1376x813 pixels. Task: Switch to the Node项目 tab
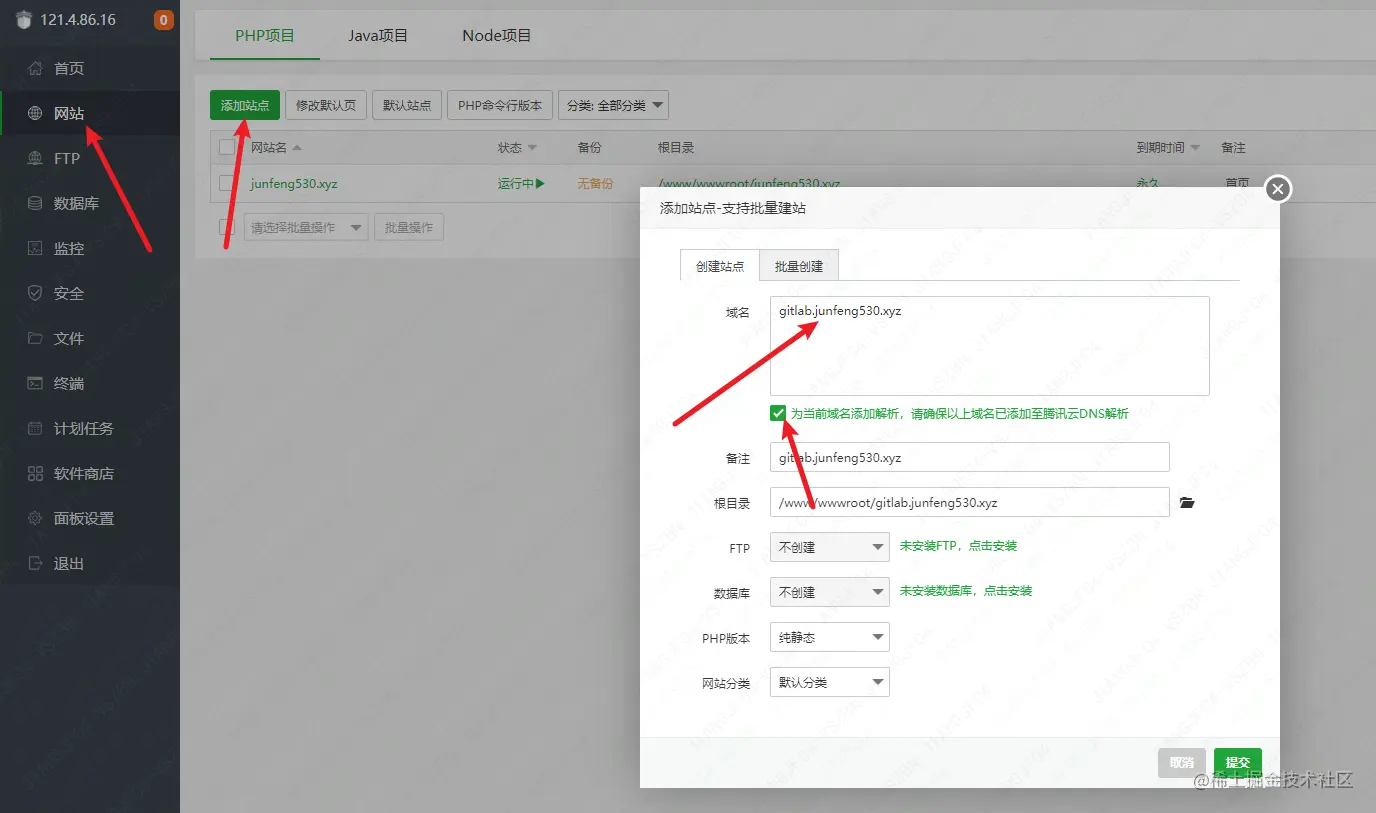[496, 36]
